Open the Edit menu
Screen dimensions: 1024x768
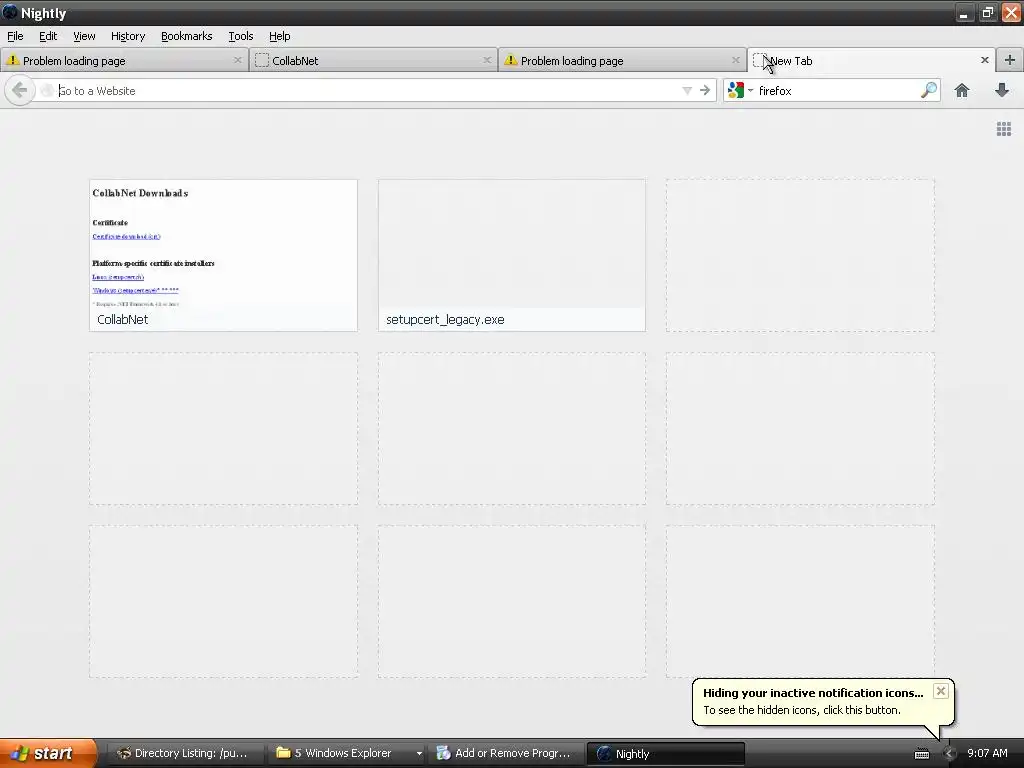(x=48, y=36)
